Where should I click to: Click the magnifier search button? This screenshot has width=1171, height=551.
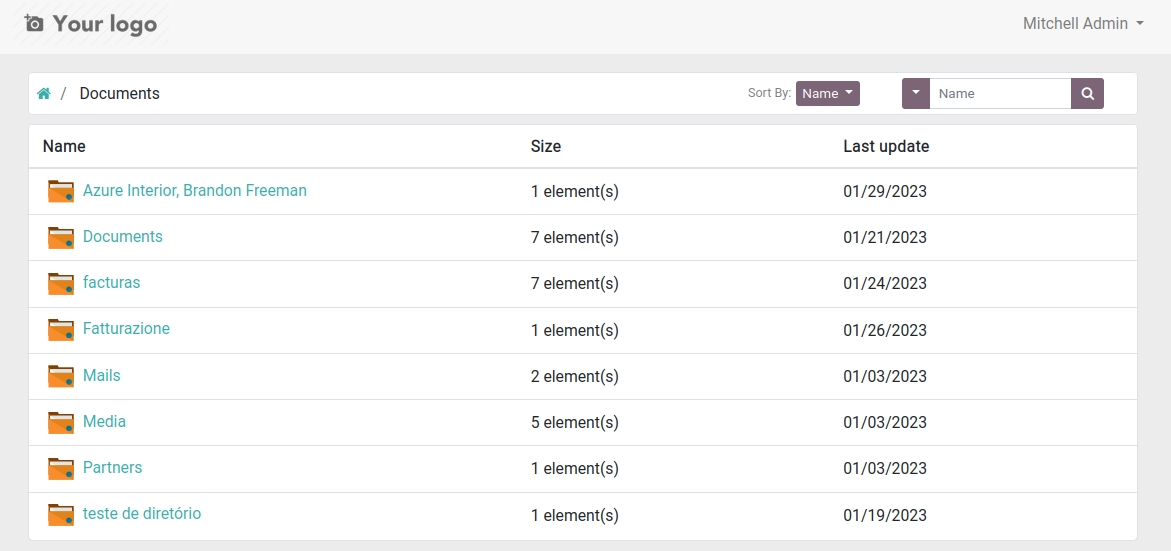click(1087, 94)
